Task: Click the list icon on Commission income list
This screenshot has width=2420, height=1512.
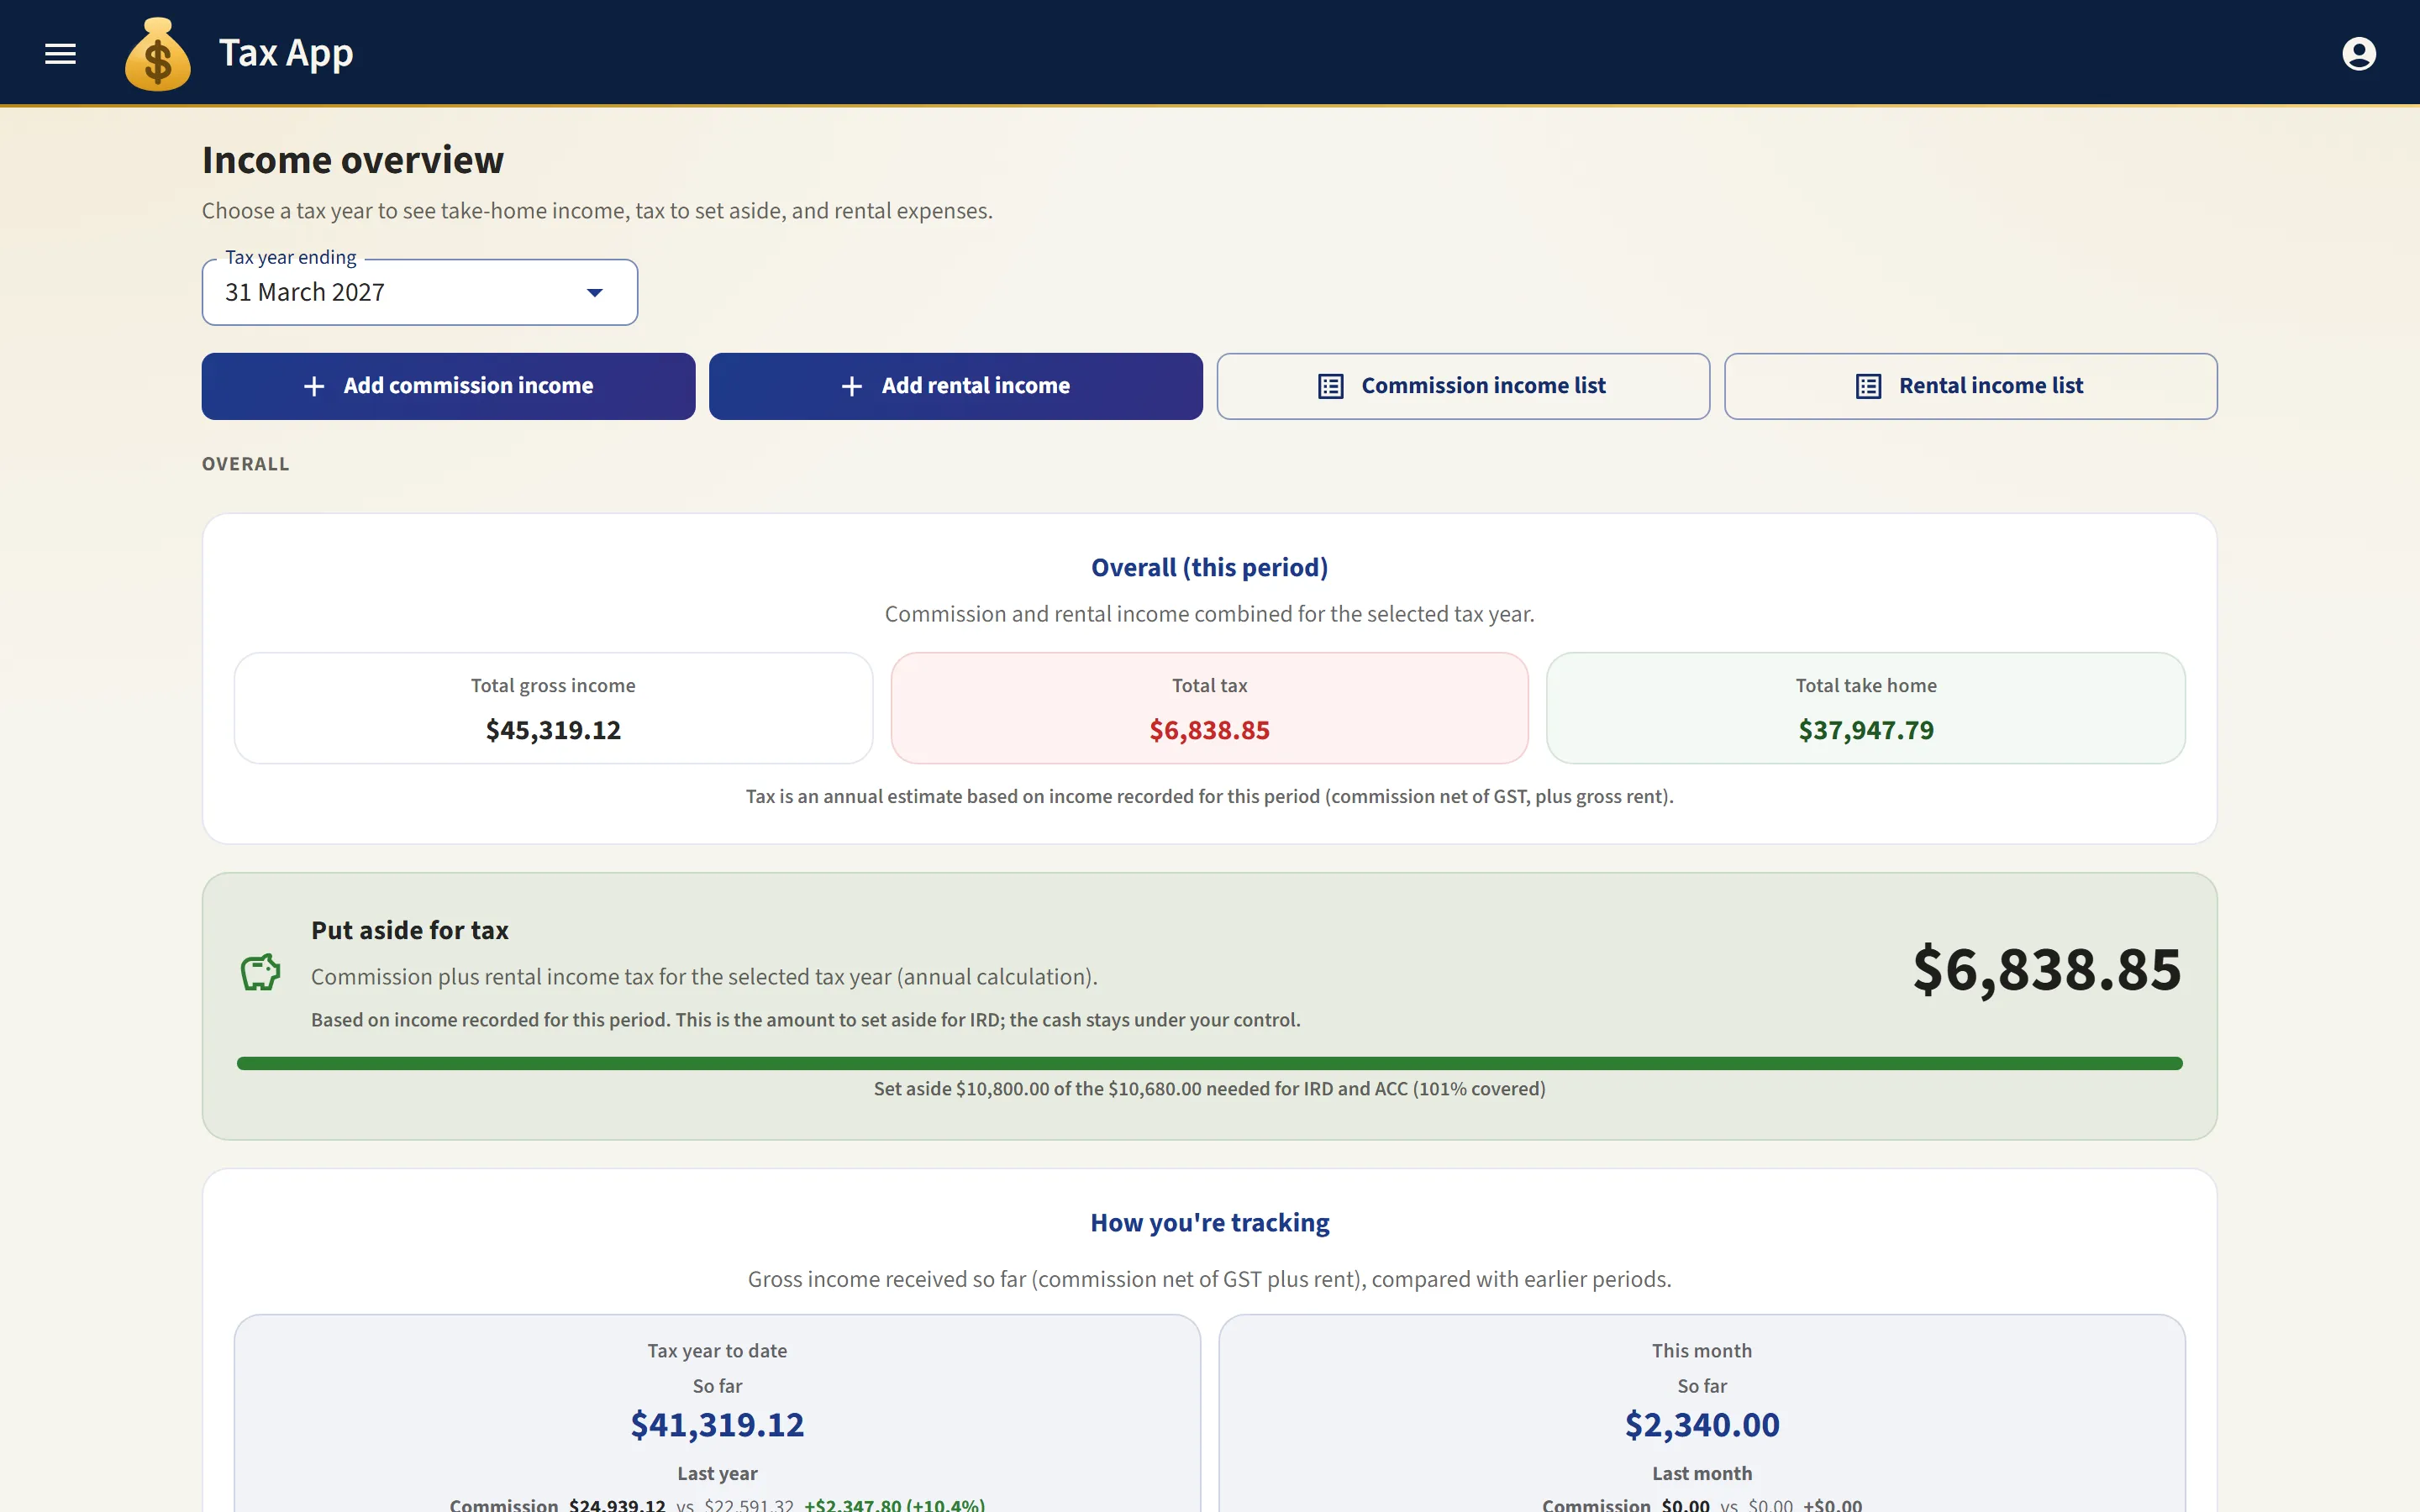Action: [x=1330, y=386]
